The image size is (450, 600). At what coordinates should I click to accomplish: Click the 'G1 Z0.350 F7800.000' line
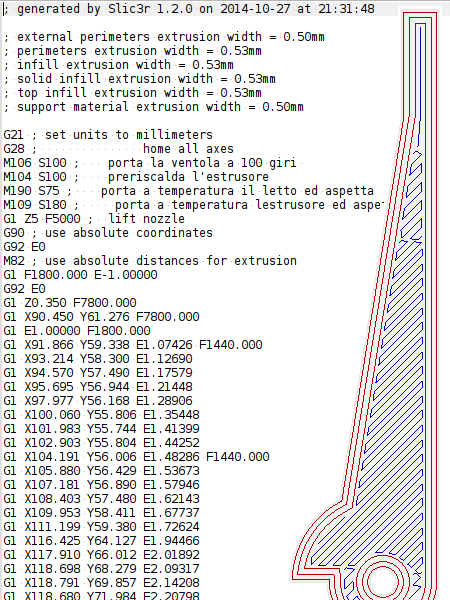tap(70, 303)
